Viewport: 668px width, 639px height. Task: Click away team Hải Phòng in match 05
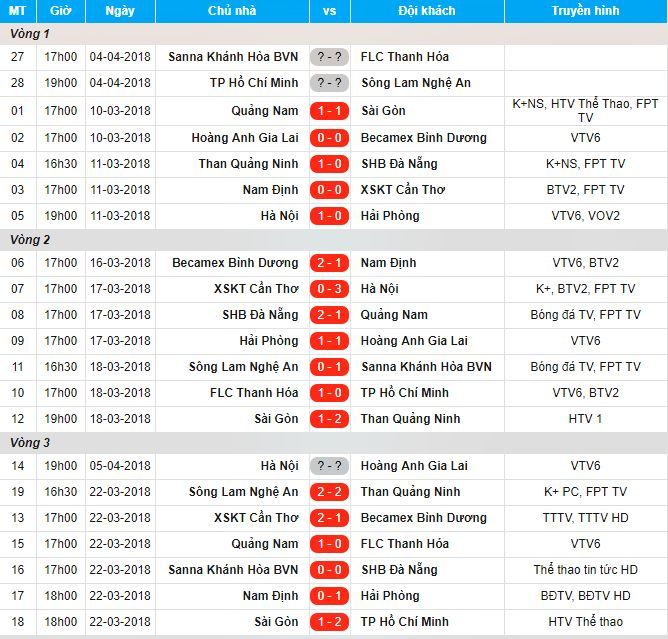click(388, 216)
